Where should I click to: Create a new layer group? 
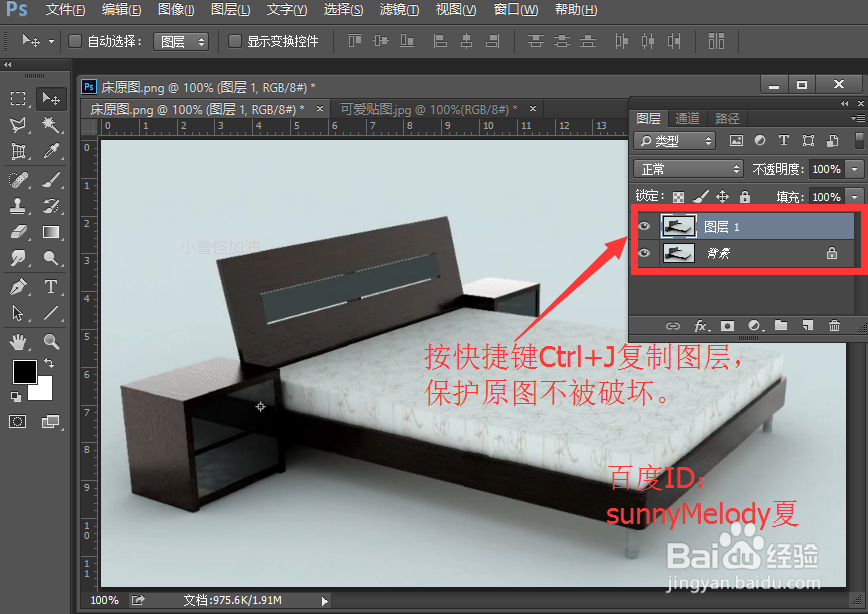pos(781,325)
